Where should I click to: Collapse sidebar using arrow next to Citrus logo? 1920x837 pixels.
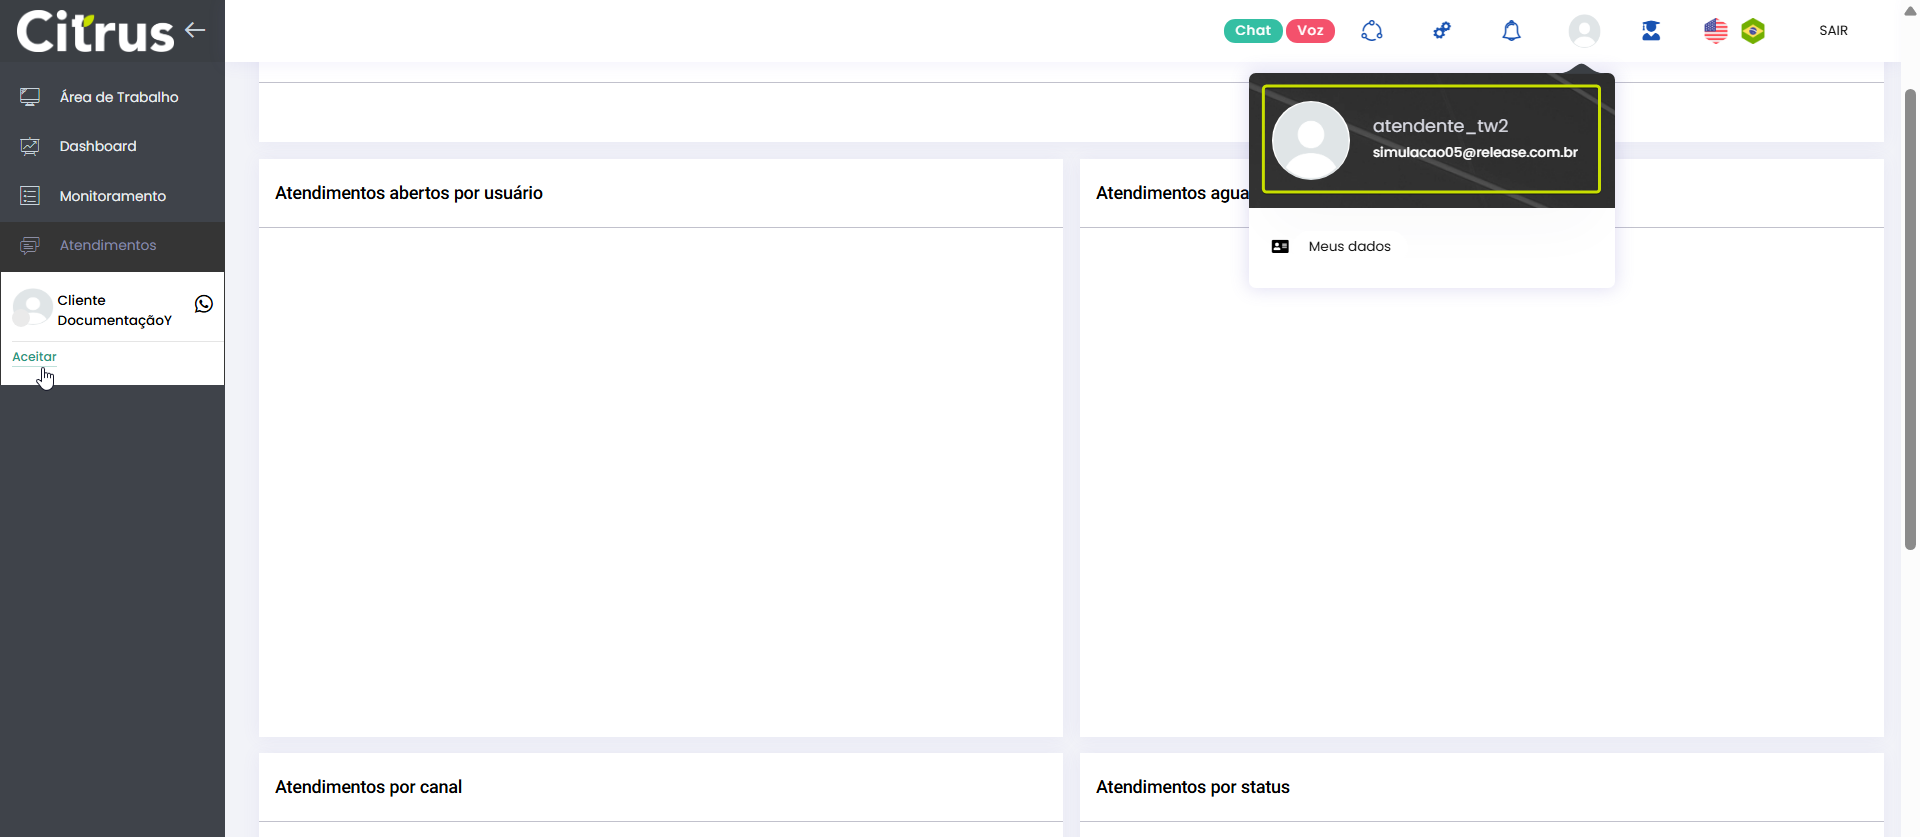coord(195,30)
